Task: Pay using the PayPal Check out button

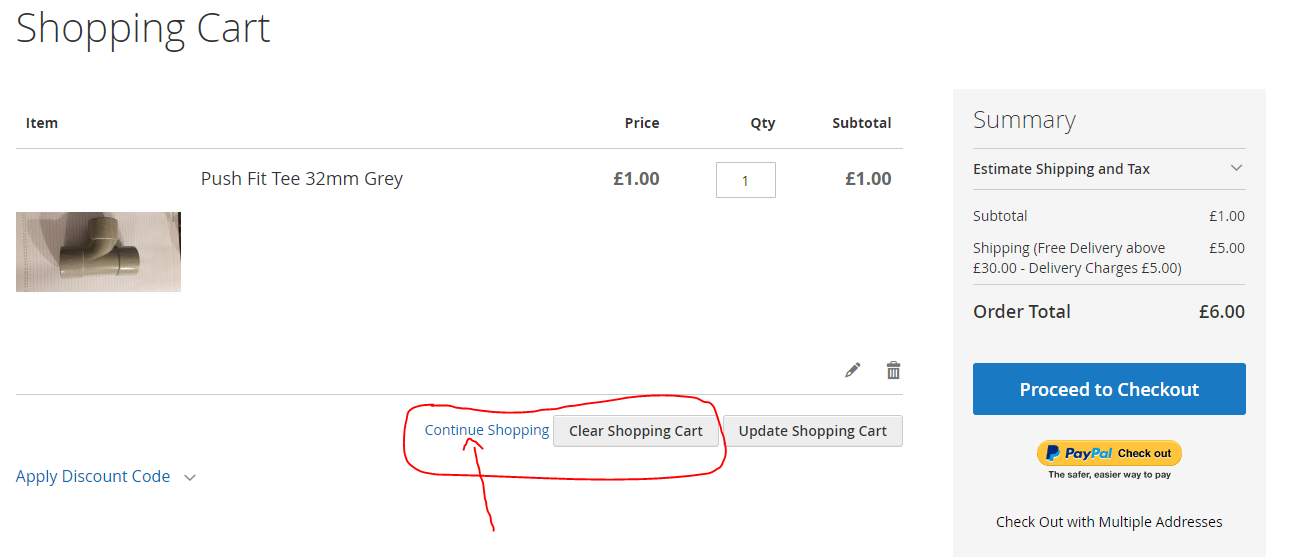Action: 1109,453
